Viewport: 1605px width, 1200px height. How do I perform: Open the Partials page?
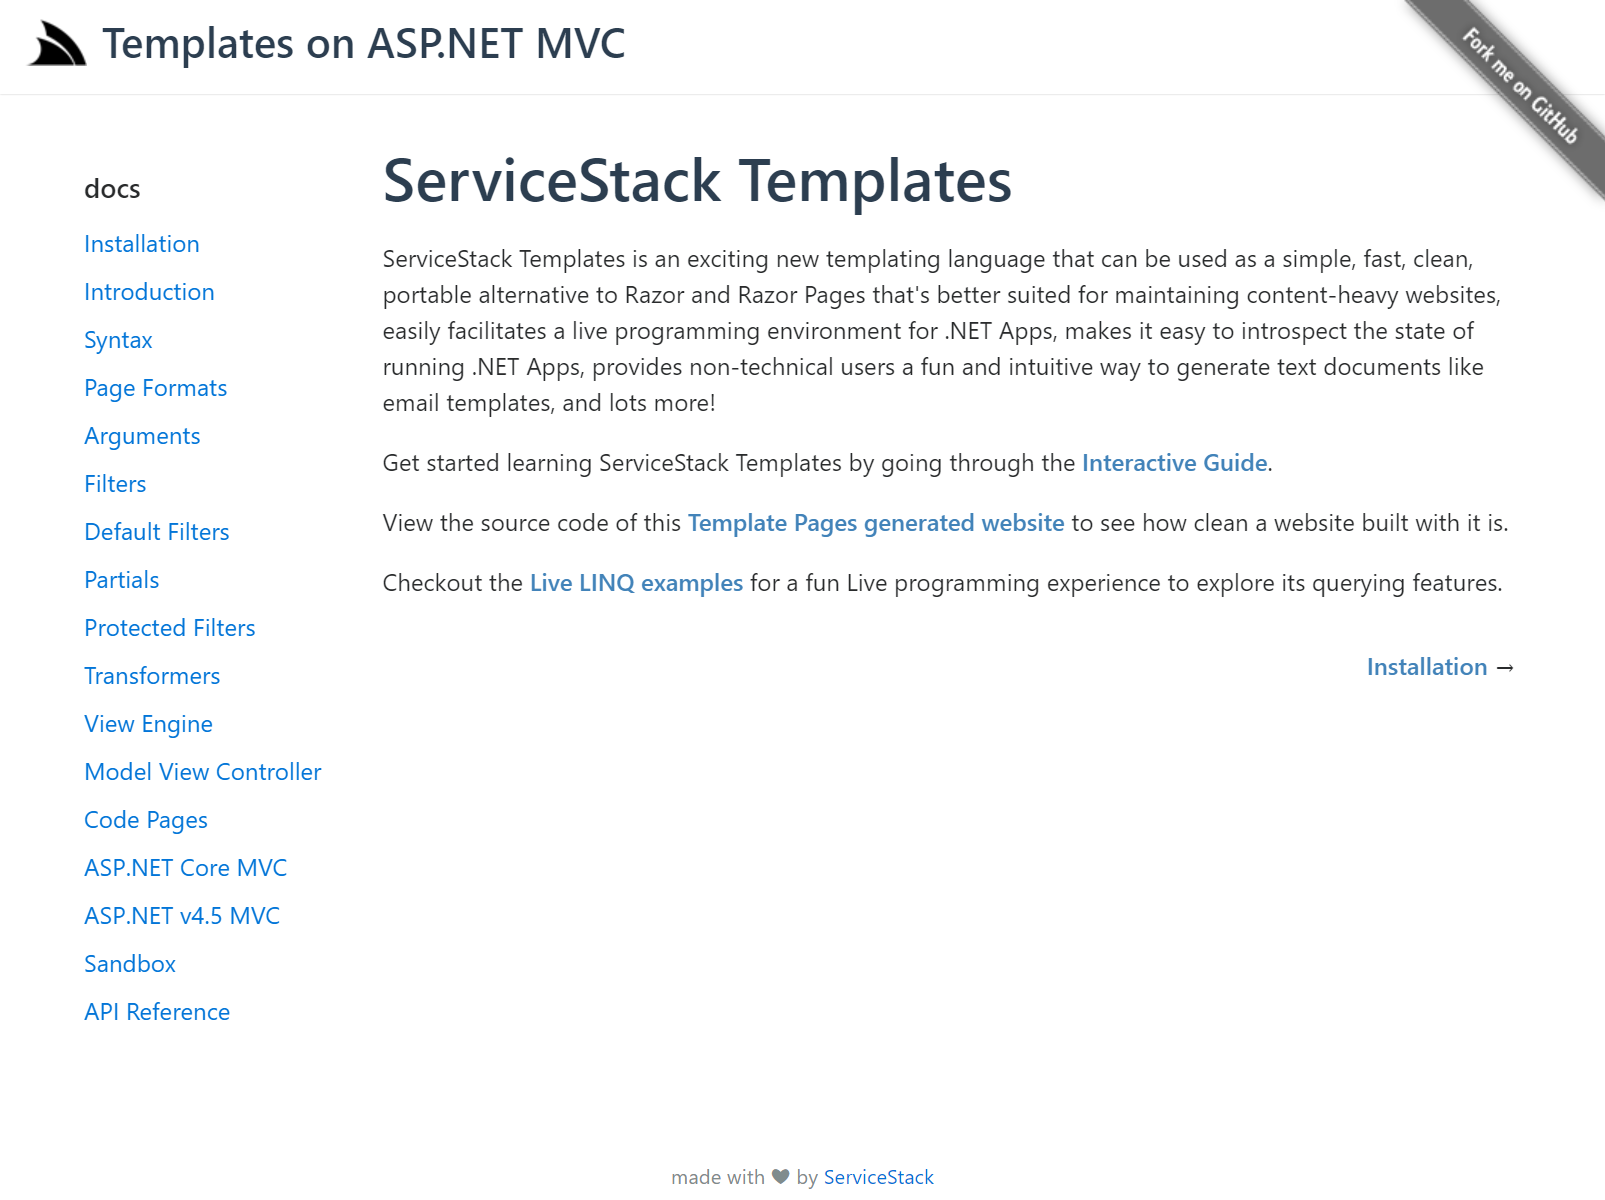121,580
